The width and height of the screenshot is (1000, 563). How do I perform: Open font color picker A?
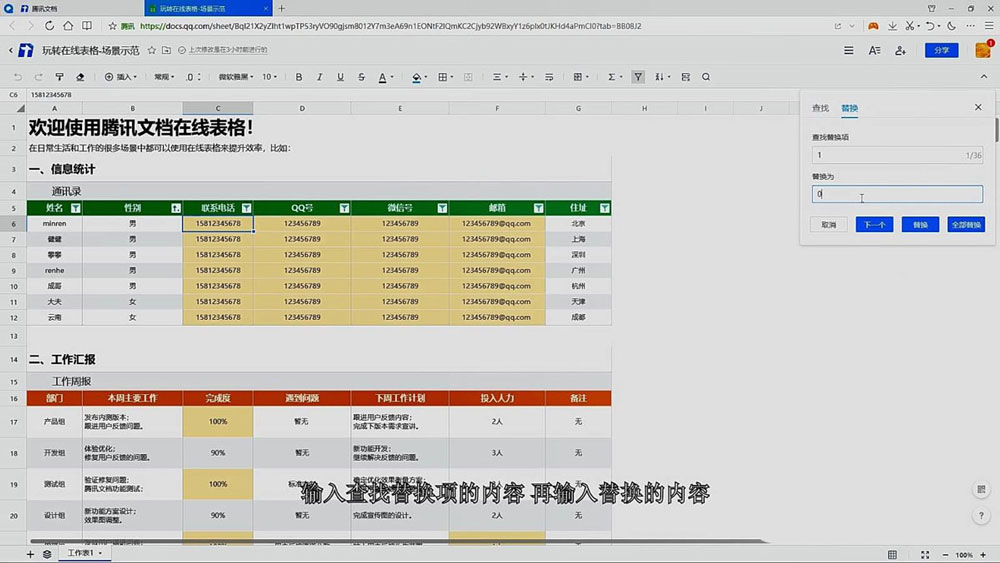click(x=385, y=77)
